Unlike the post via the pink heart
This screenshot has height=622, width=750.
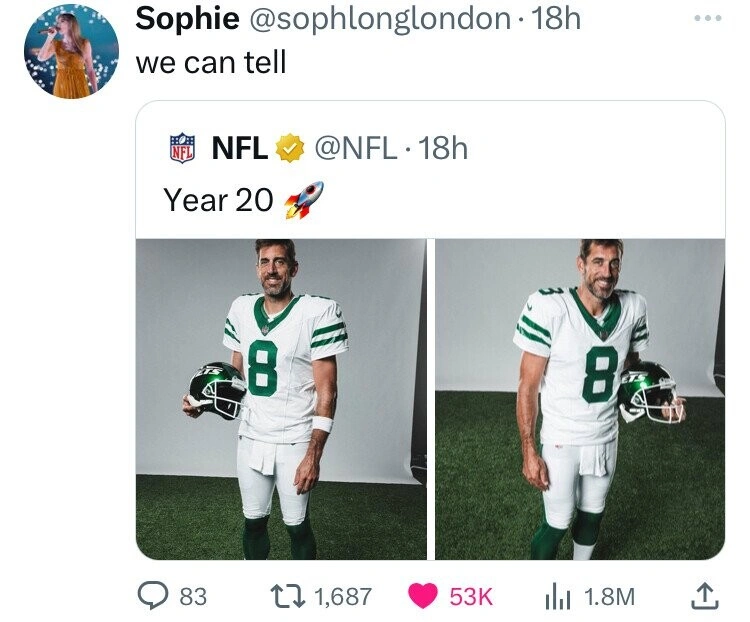[x=424, y=596]
